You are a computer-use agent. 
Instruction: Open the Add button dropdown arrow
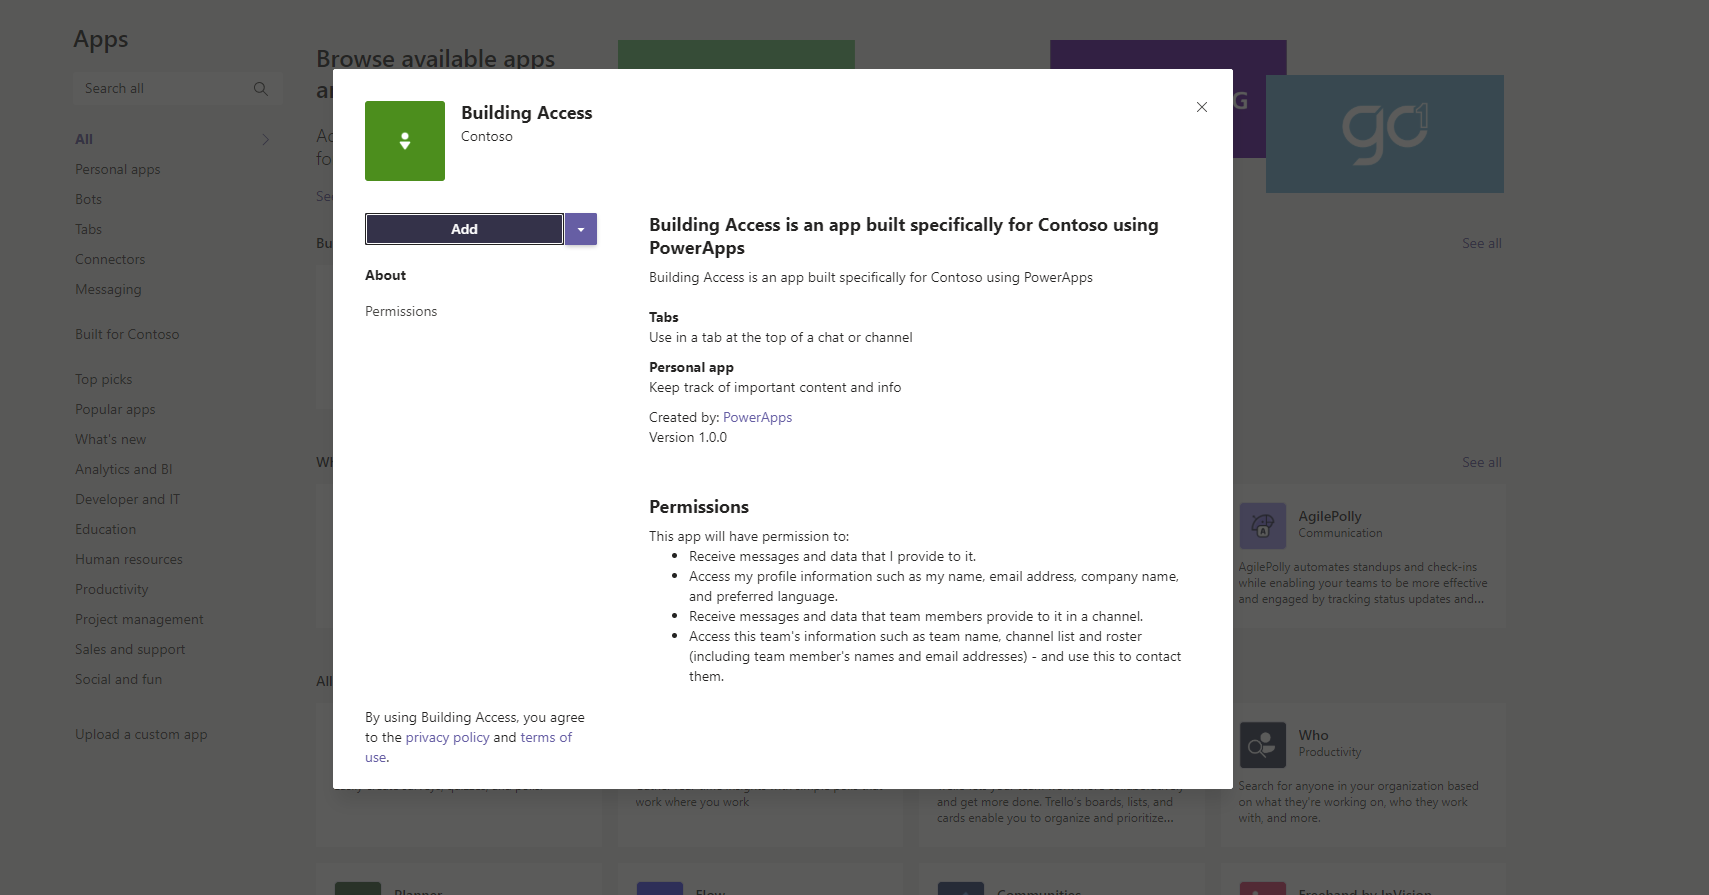click(x=581, y=229)
